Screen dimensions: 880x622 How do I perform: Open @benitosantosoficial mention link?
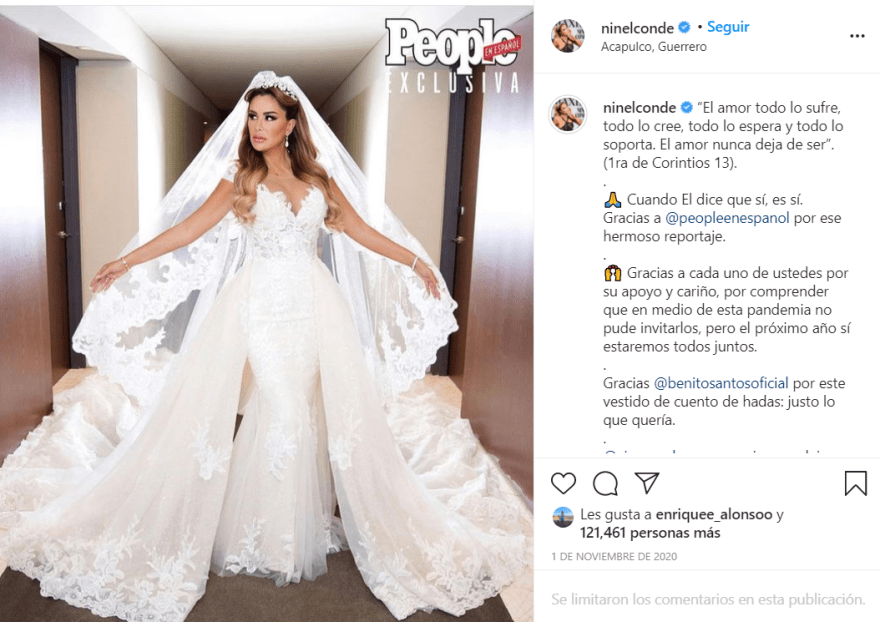pos(721,383)
